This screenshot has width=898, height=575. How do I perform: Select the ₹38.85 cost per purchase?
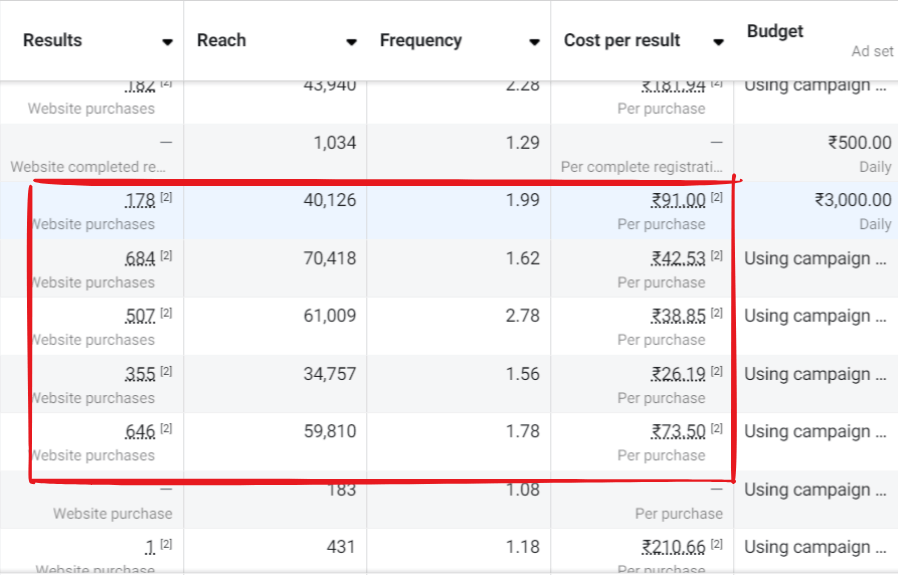(678, 317)
